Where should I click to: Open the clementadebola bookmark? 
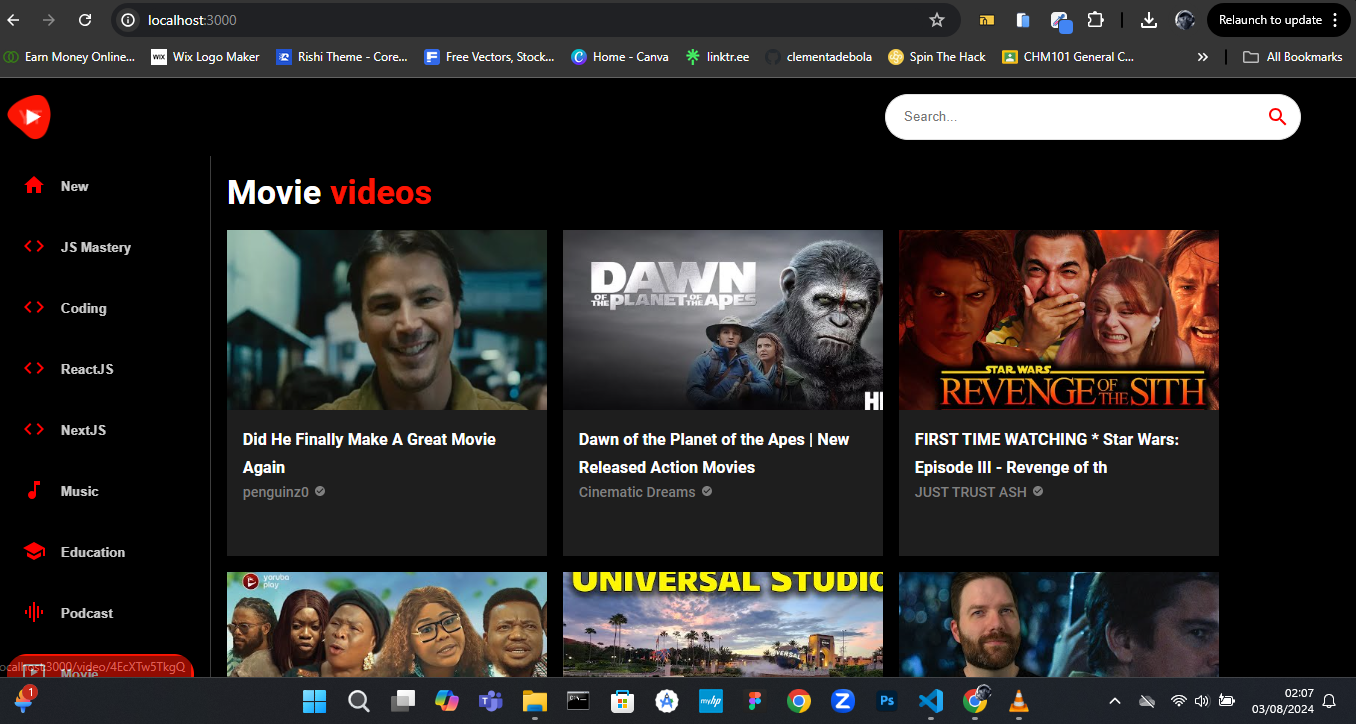(x=817, y=57)
